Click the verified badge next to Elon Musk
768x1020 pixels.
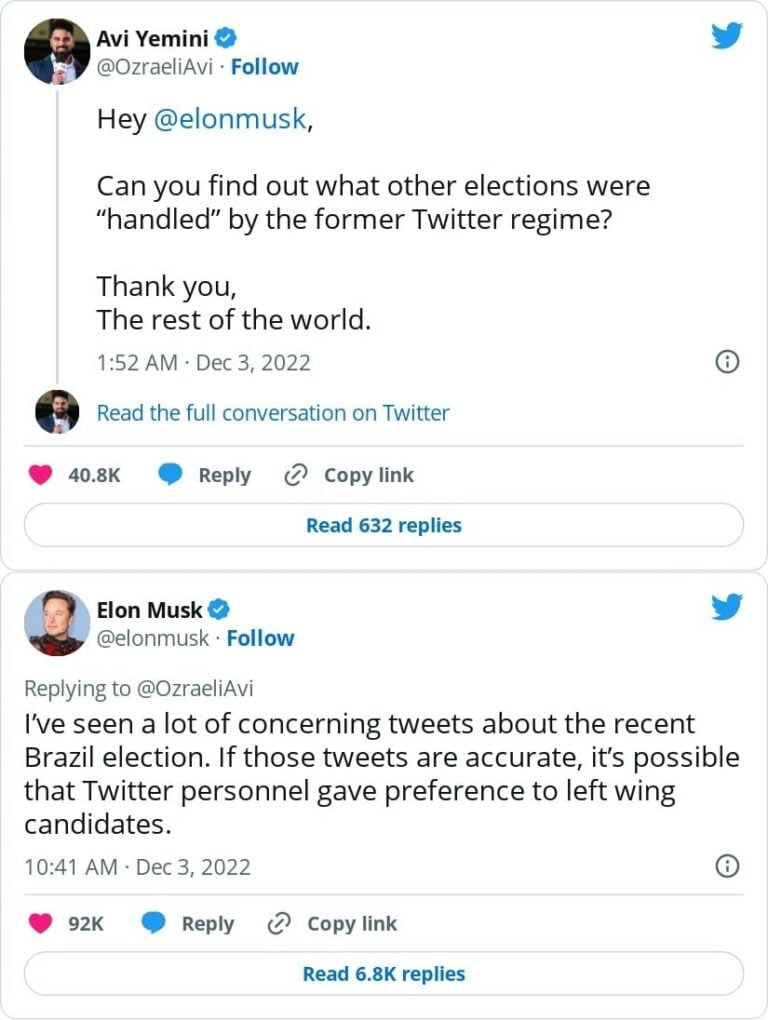point(217,609)
